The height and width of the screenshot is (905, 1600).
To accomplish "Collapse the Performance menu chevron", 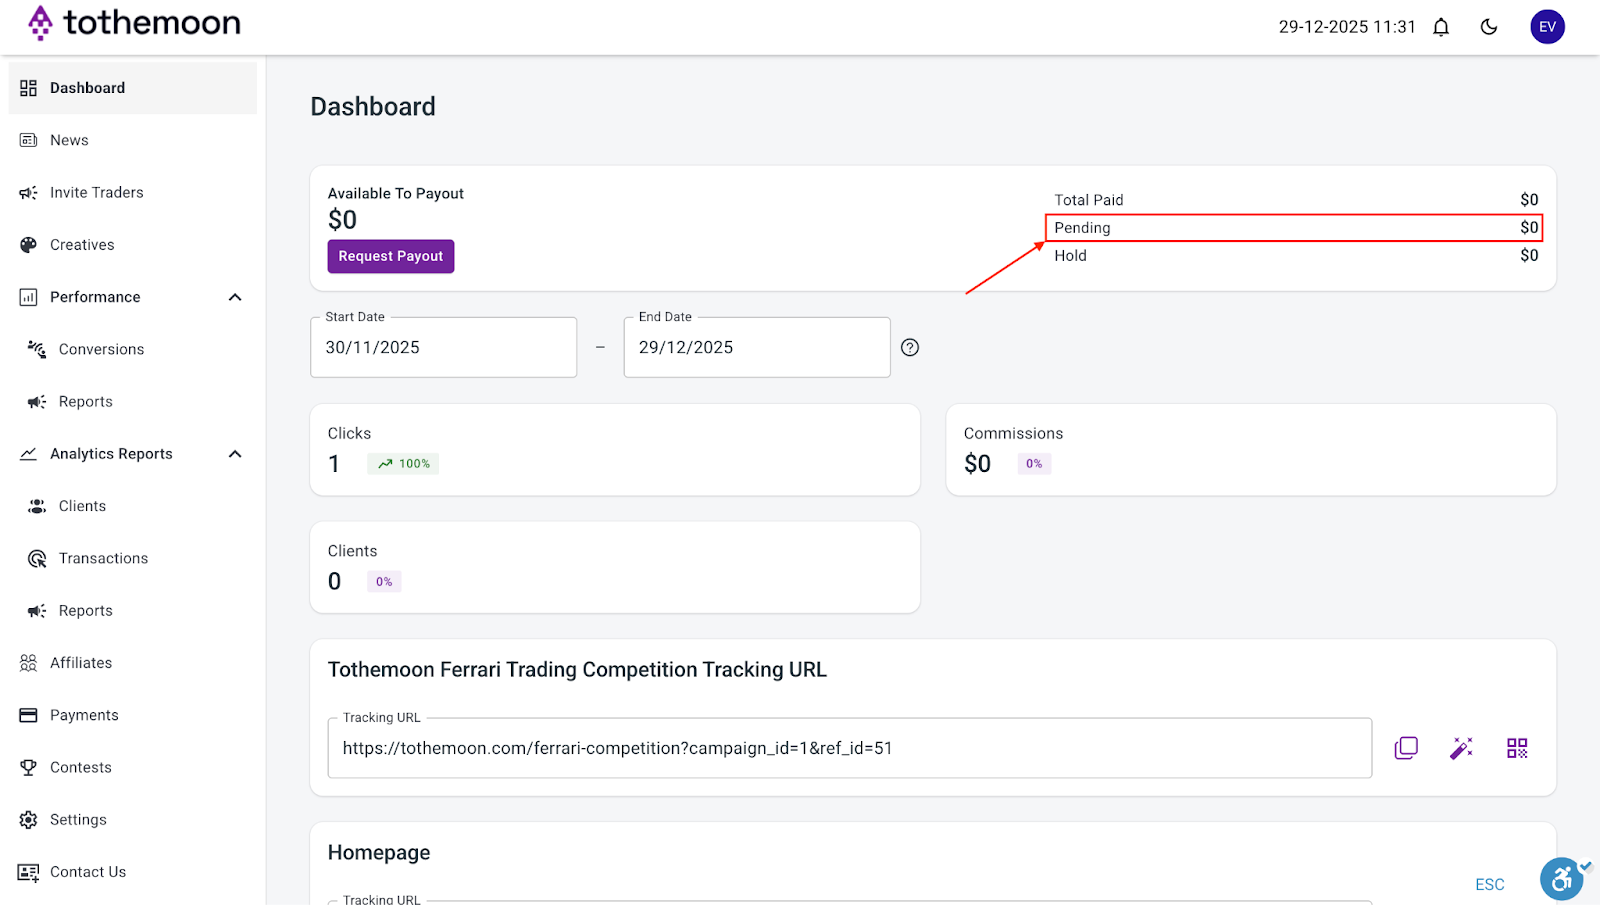I will point(235,297).
